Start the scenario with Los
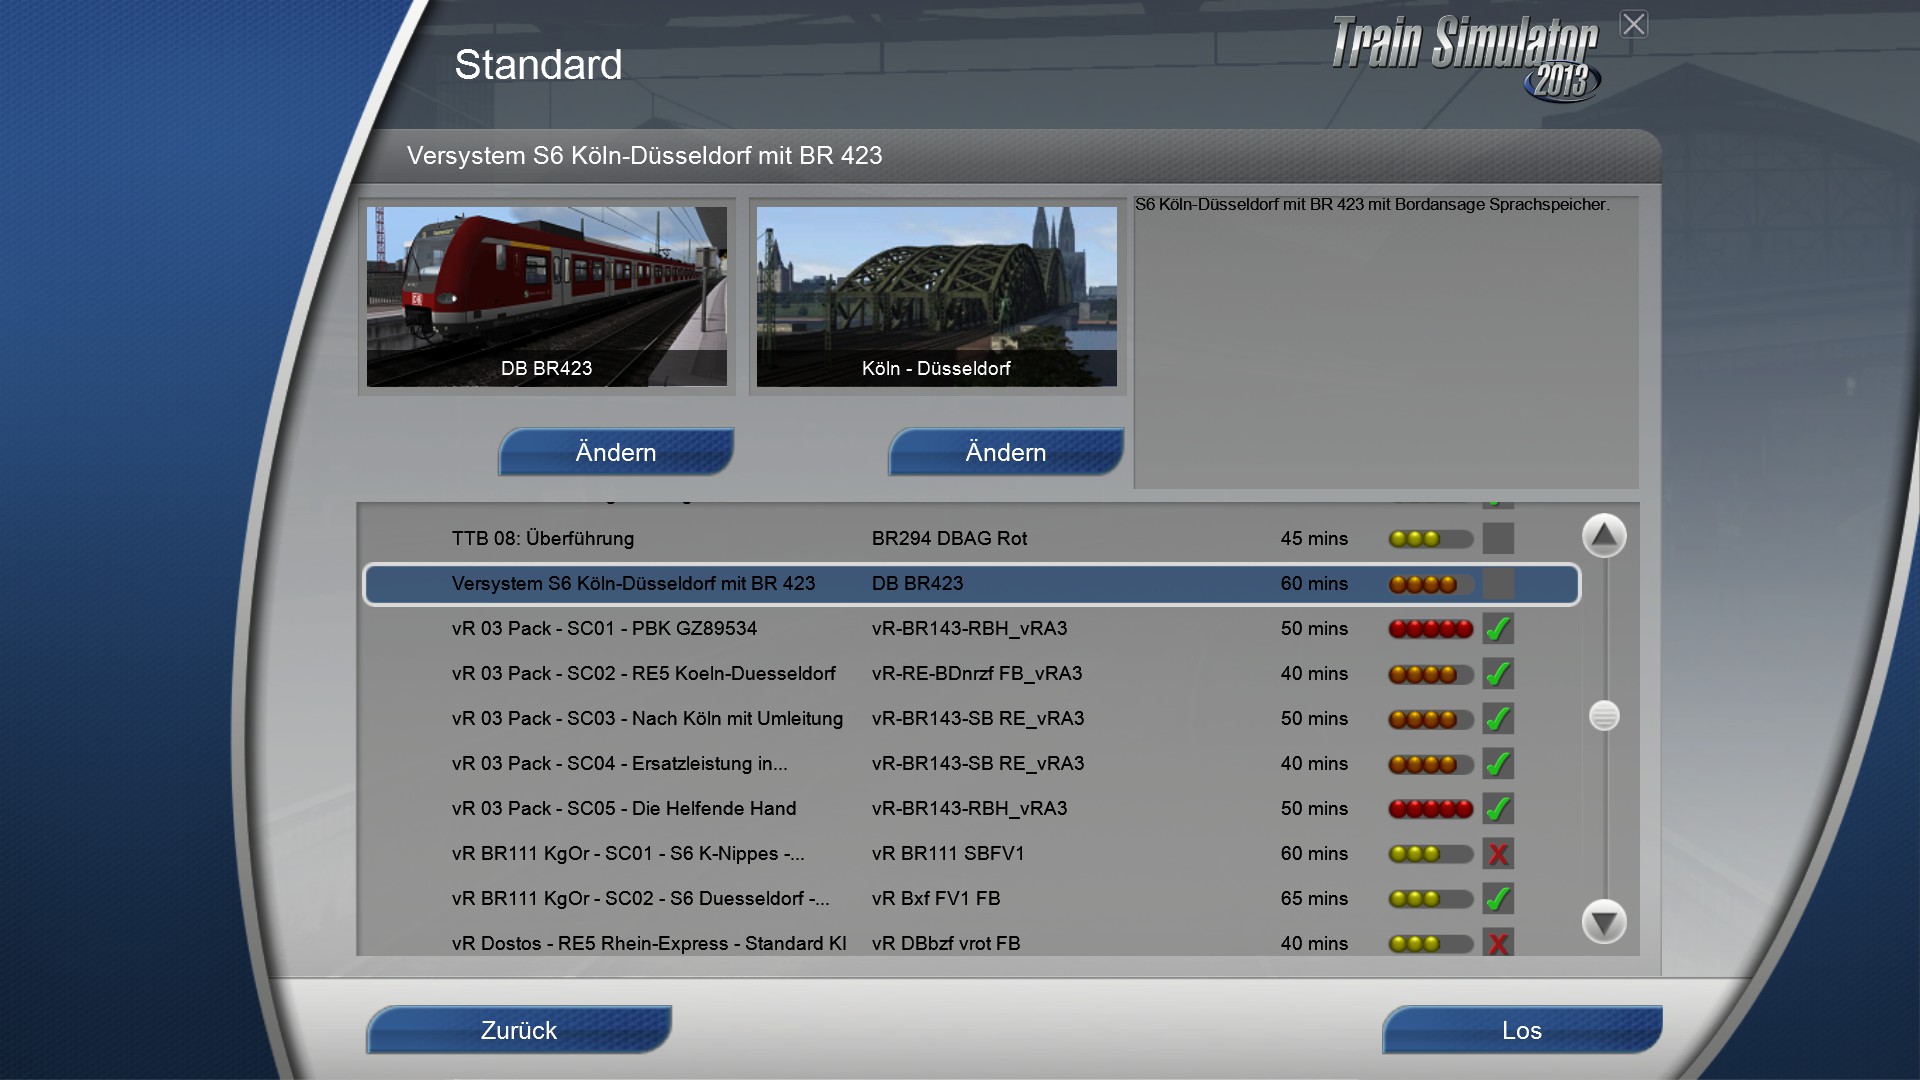1920x1080 pixels. pyautogui.click(x=1522, y=1030)
